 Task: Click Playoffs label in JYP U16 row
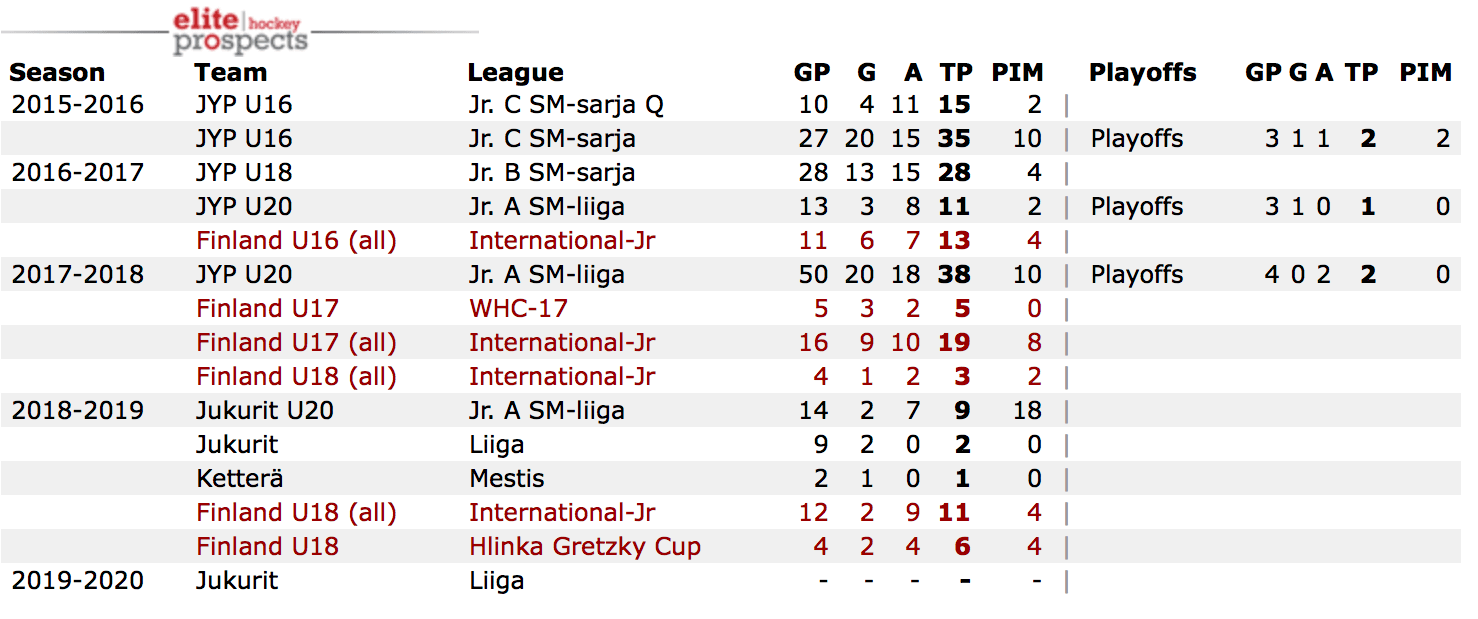pos(1137,139)
